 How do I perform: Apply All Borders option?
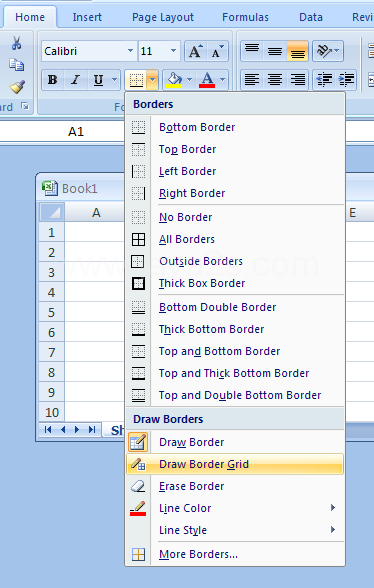235,239
